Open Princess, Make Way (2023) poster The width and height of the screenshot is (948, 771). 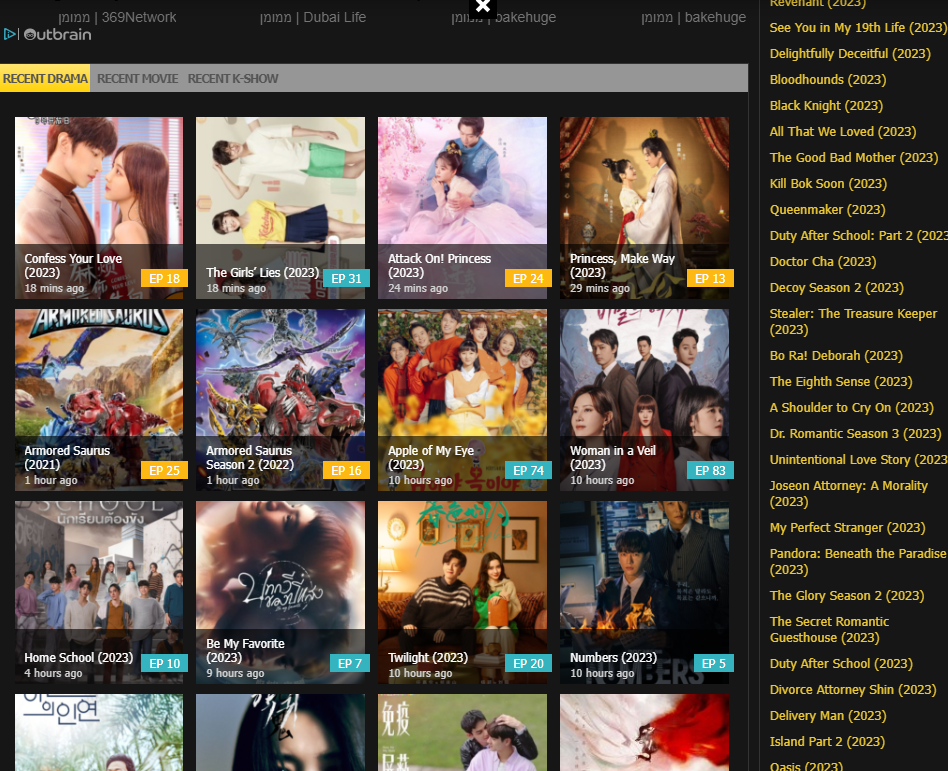pyautogui.click(x=644, y=207)
